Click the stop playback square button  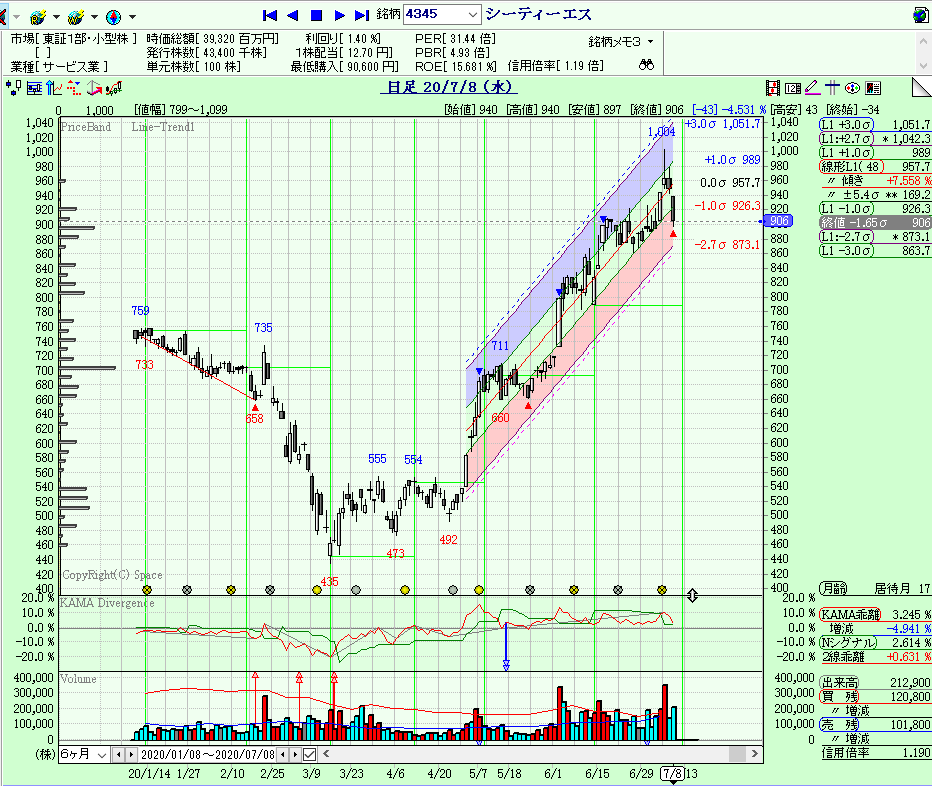tap(316, 15)
